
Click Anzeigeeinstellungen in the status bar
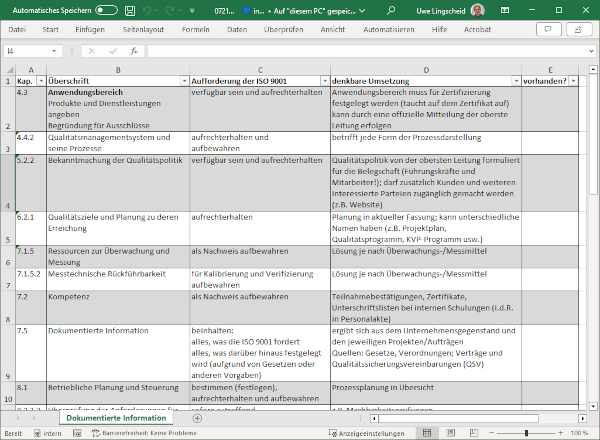371,433
